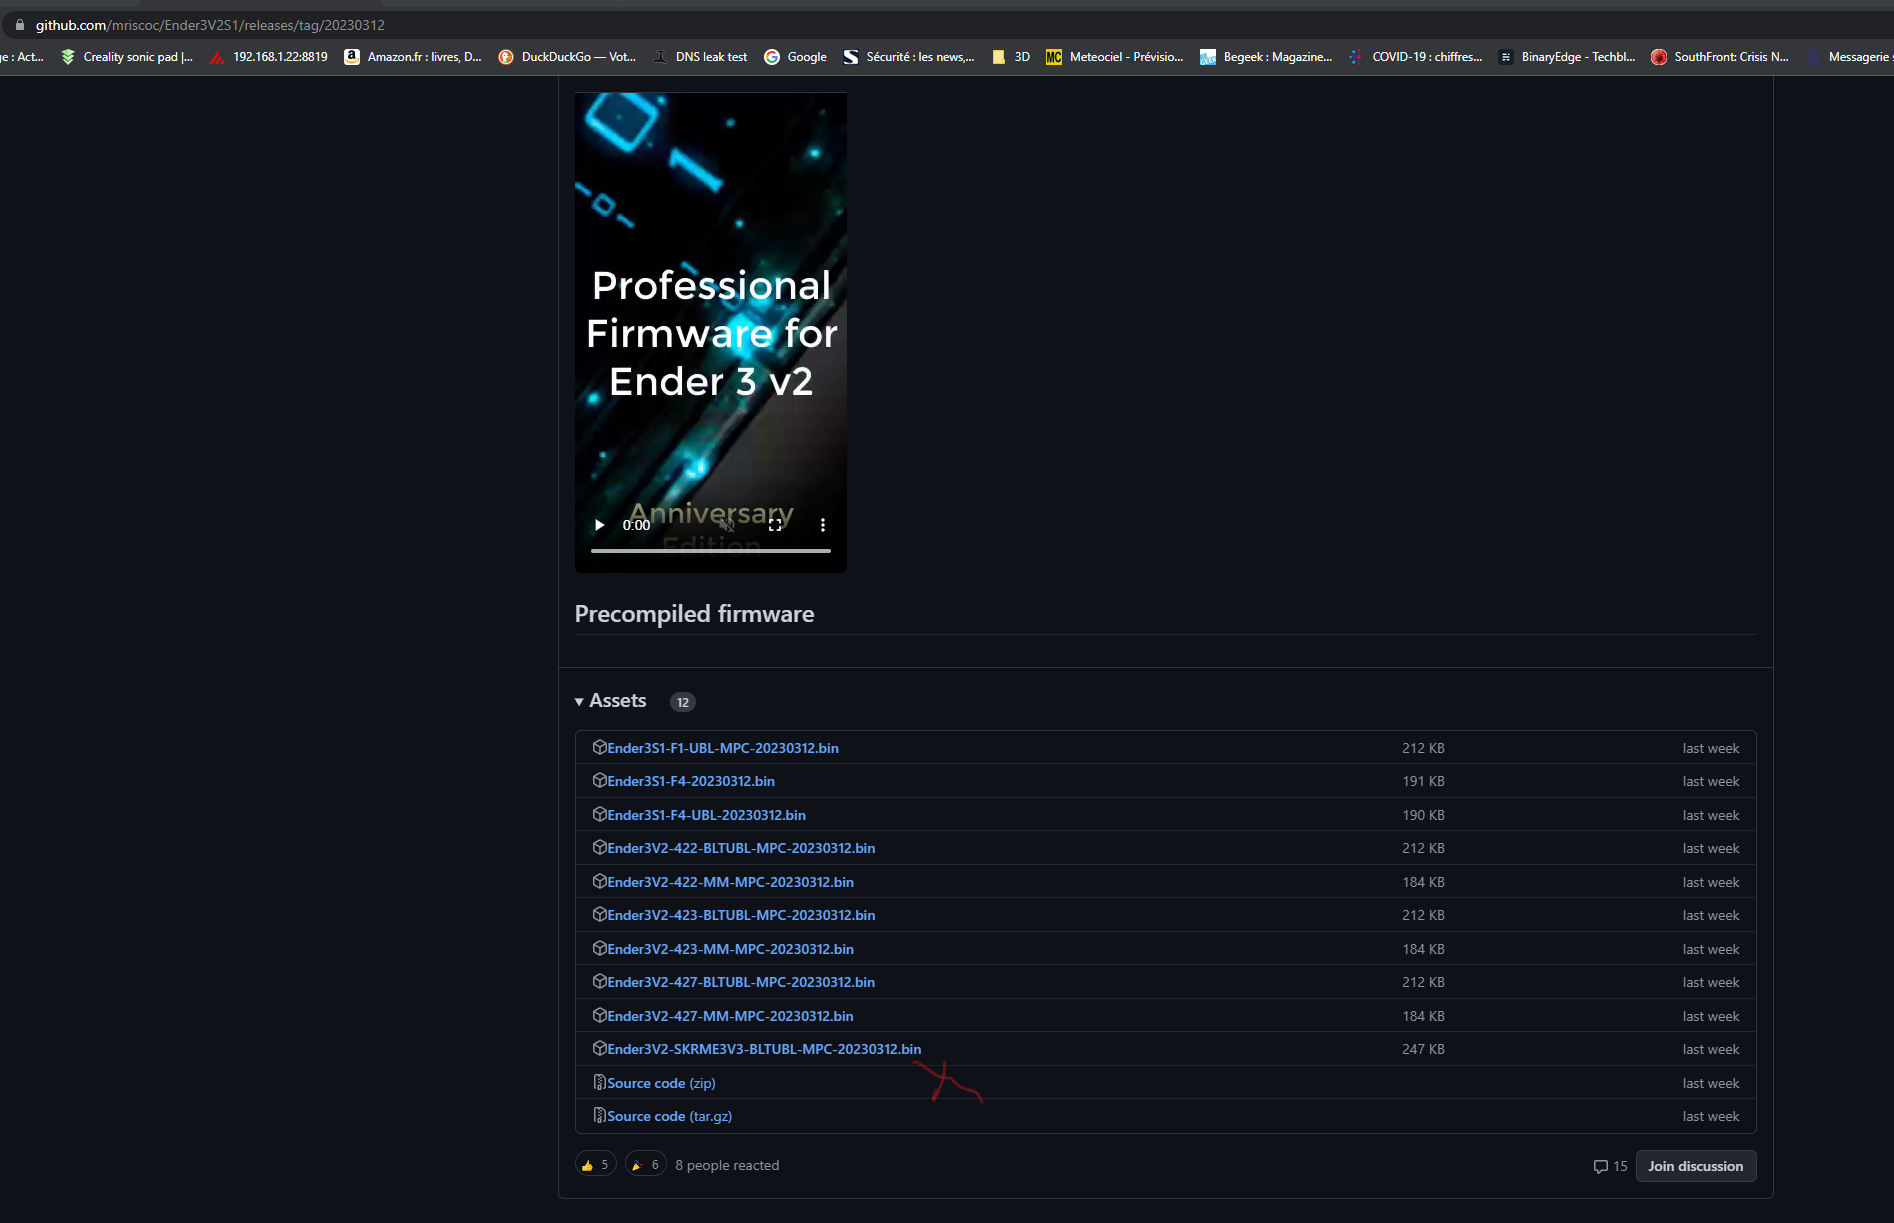Open the Sécurité : les news bookmark
This screenshot has height=1223, width=1894.
(x=909, y=57)
